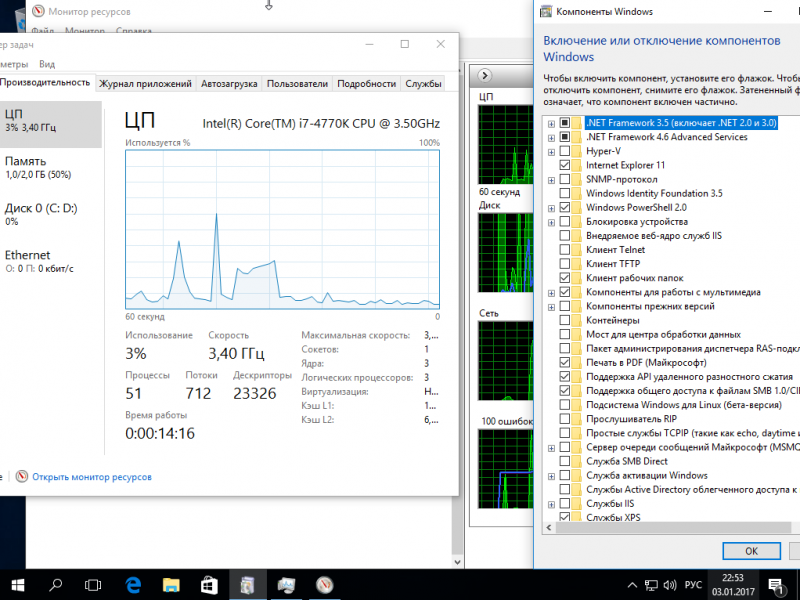Click the taskbar clock 22:53
This screenshot has width=800, height=600.
pyautogui.click(x=733, y=585)
